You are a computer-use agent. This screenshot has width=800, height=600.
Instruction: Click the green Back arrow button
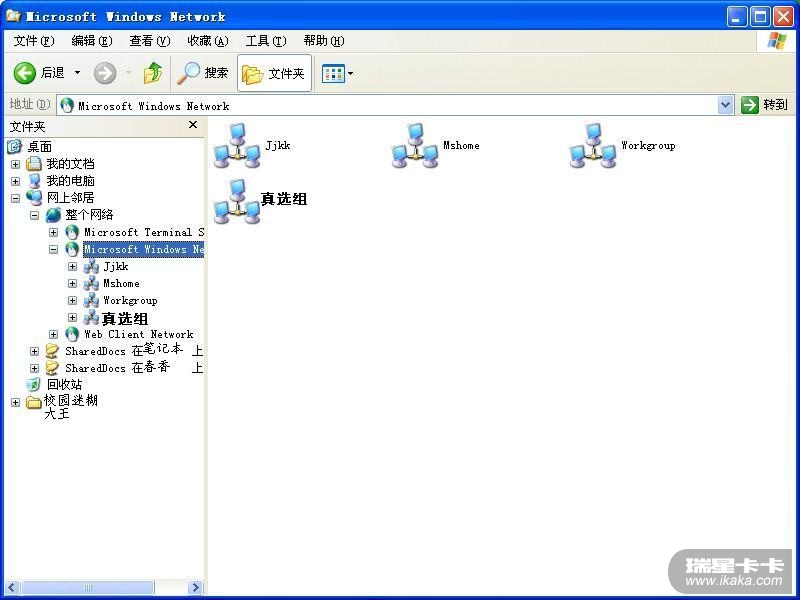point(24,73)
